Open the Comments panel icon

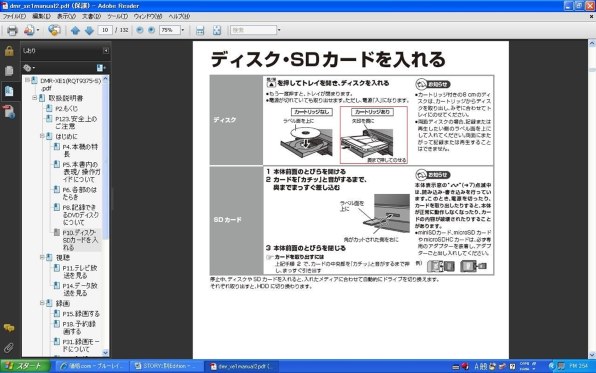(x=9, y=328)
